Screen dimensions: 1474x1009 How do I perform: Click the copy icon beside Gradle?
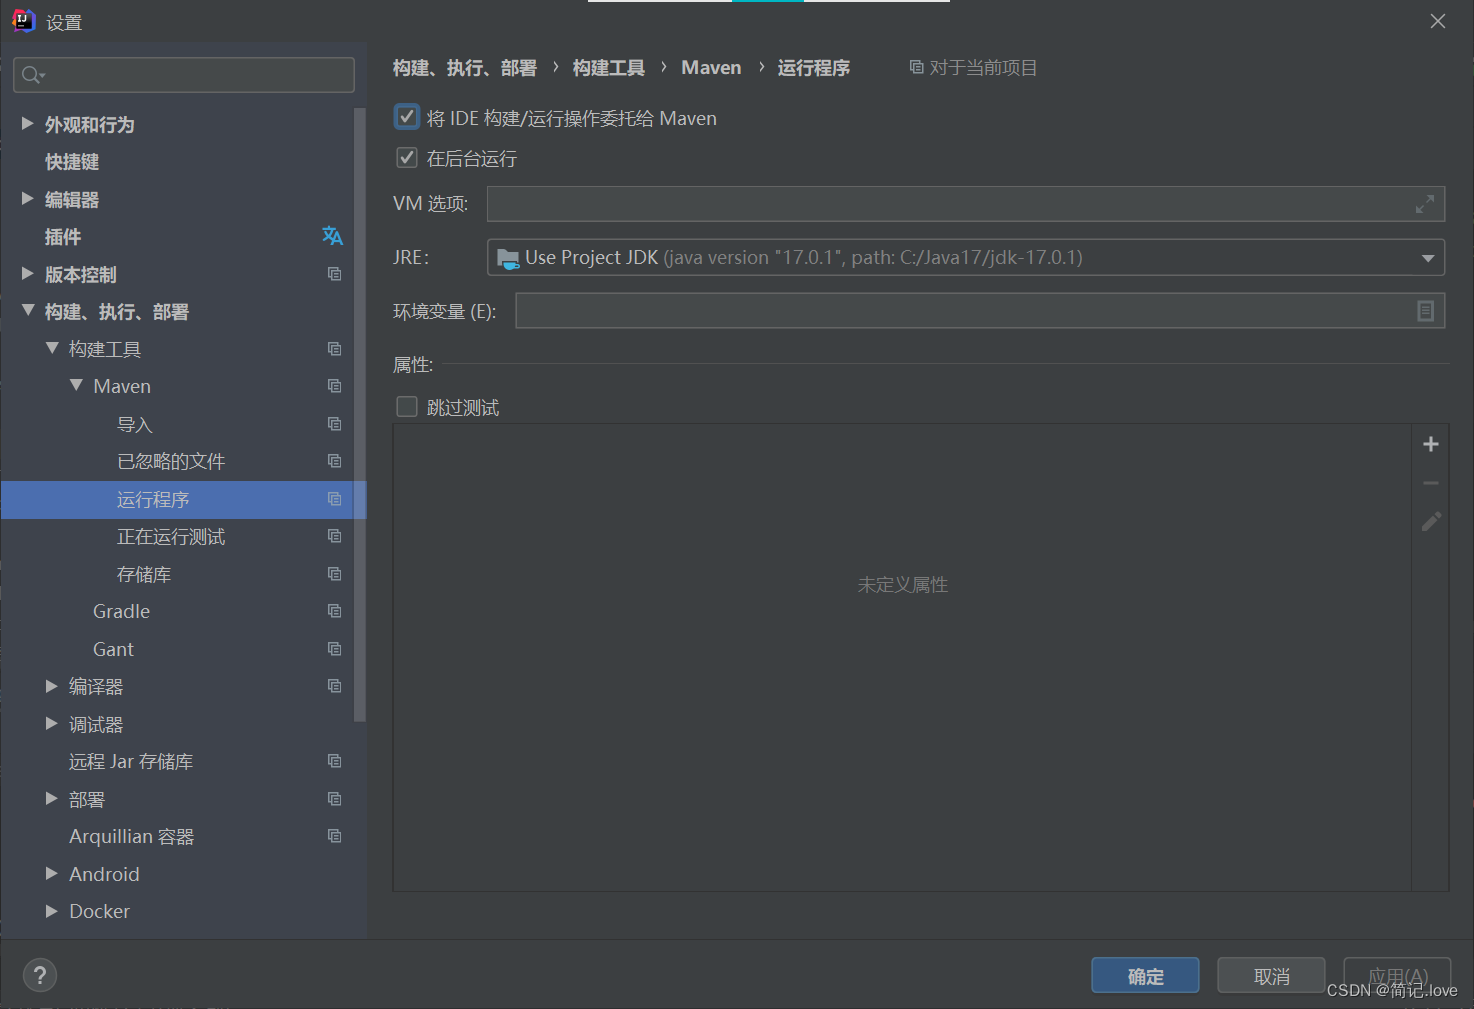[334, 610]
